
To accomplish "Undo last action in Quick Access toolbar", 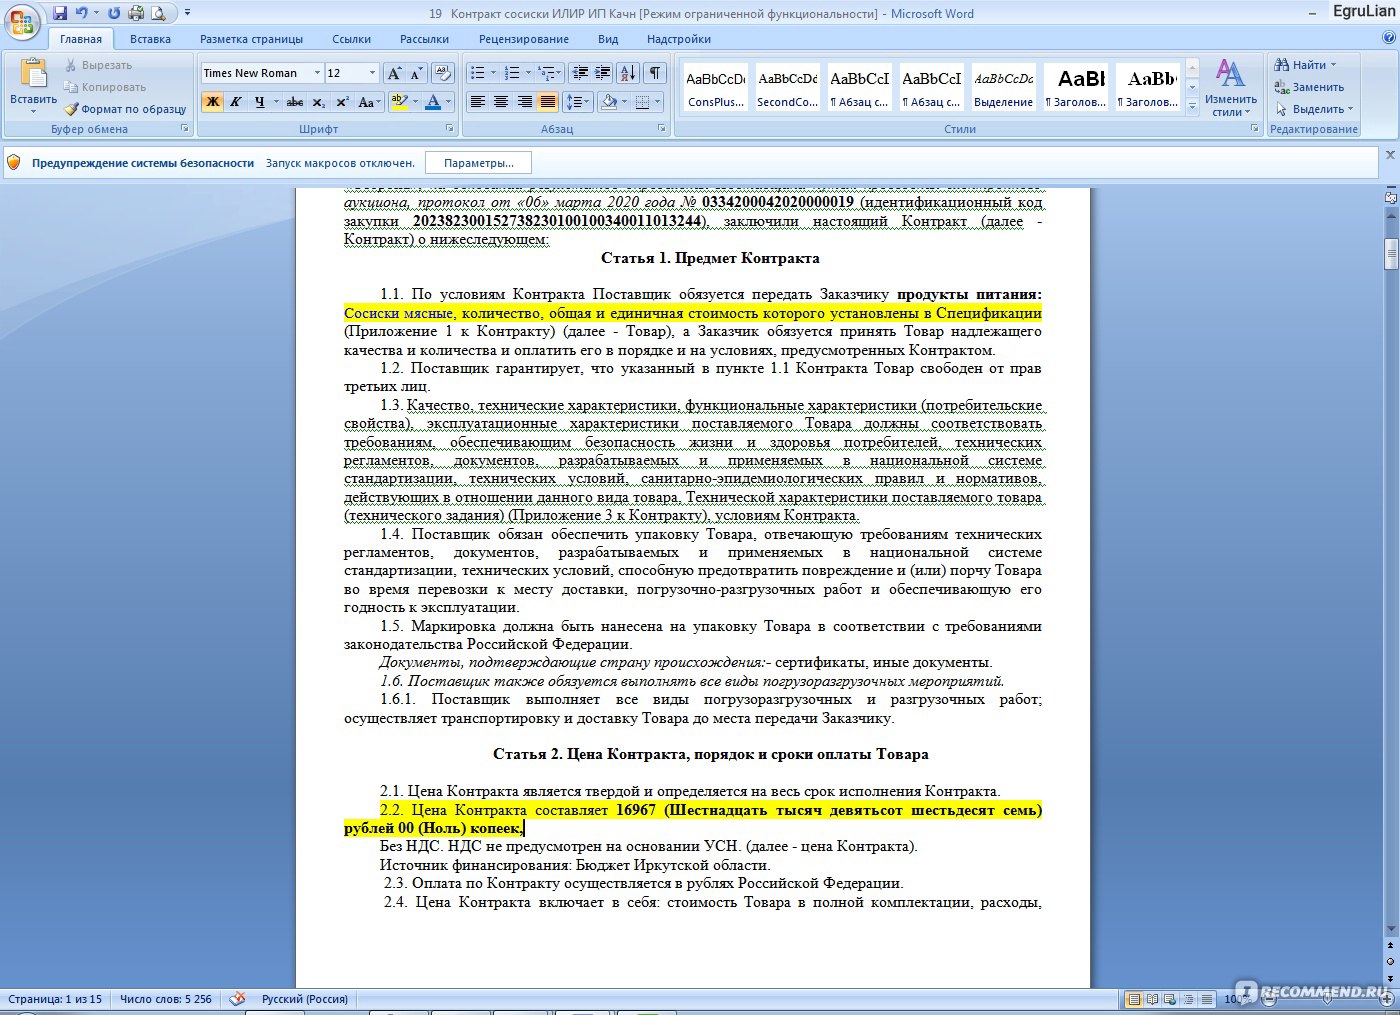I will point(82,13).
